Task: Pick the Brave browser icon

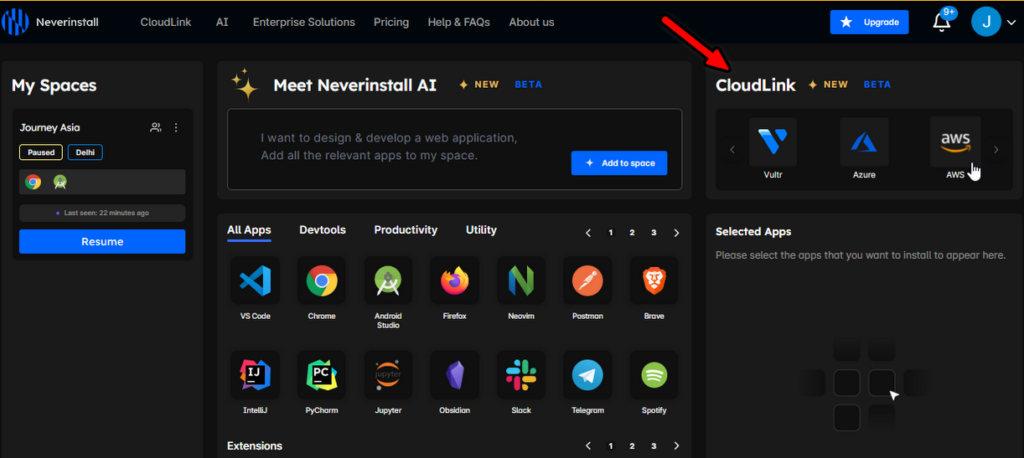Action: pyautogui.click(x=654, y=281)
